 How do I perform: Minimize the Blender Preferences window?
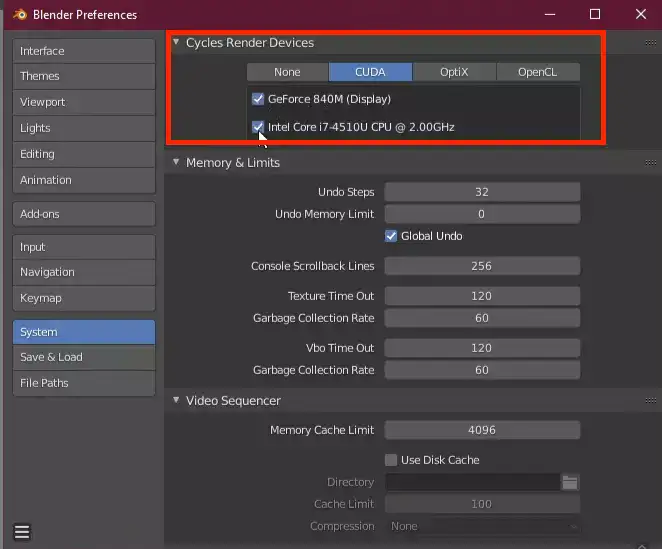(550, 14)
